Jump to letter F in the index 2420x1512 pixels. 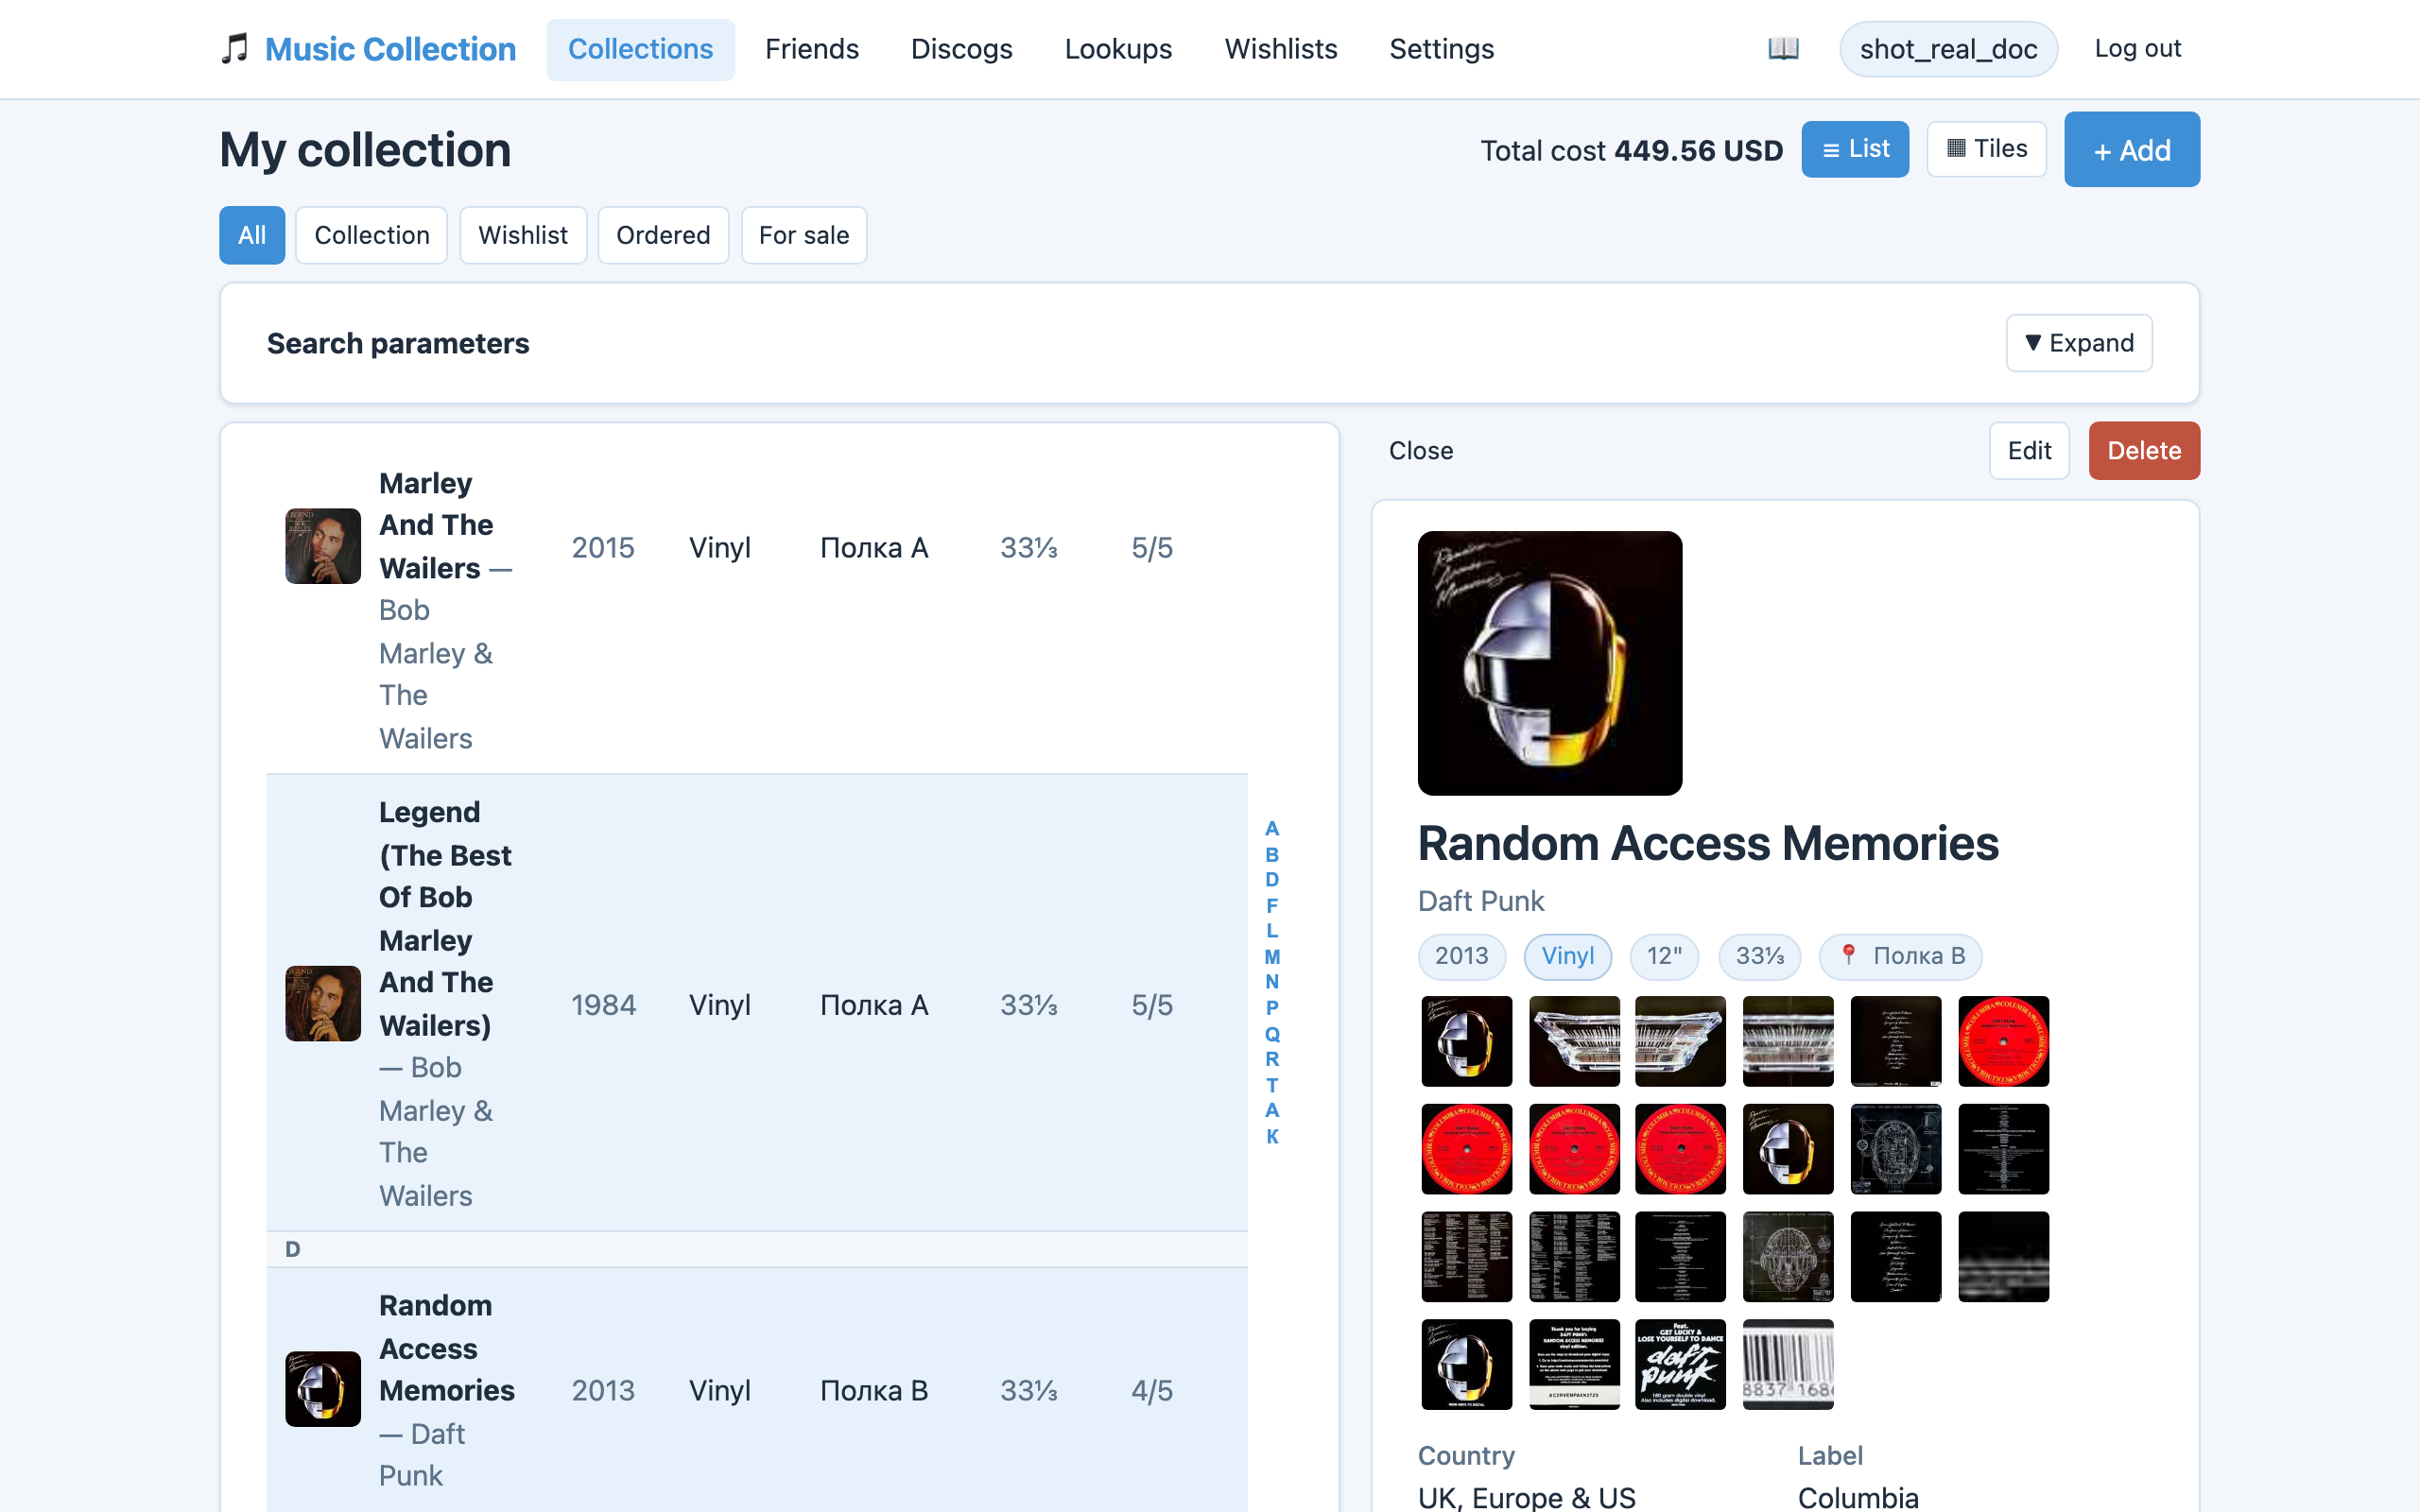click(1272, 906)
